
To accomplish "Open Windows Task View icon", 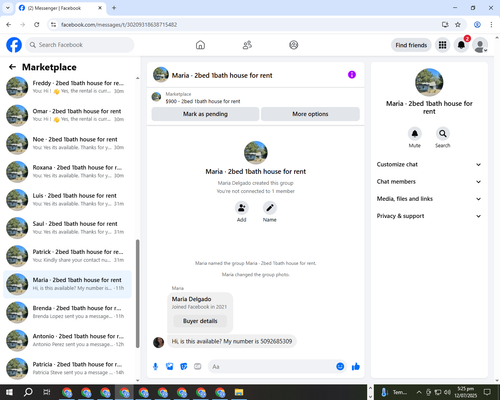I will pos(47,392).
